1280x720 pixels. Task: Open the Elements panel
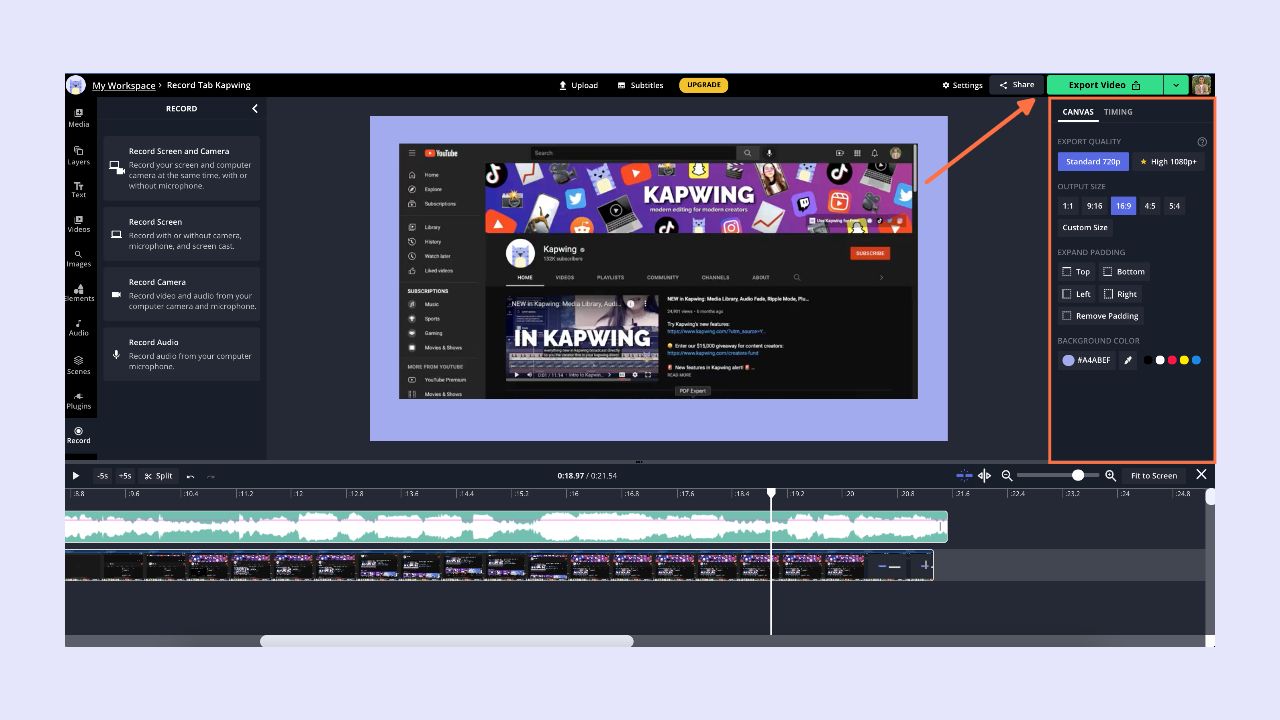point(79,292)
